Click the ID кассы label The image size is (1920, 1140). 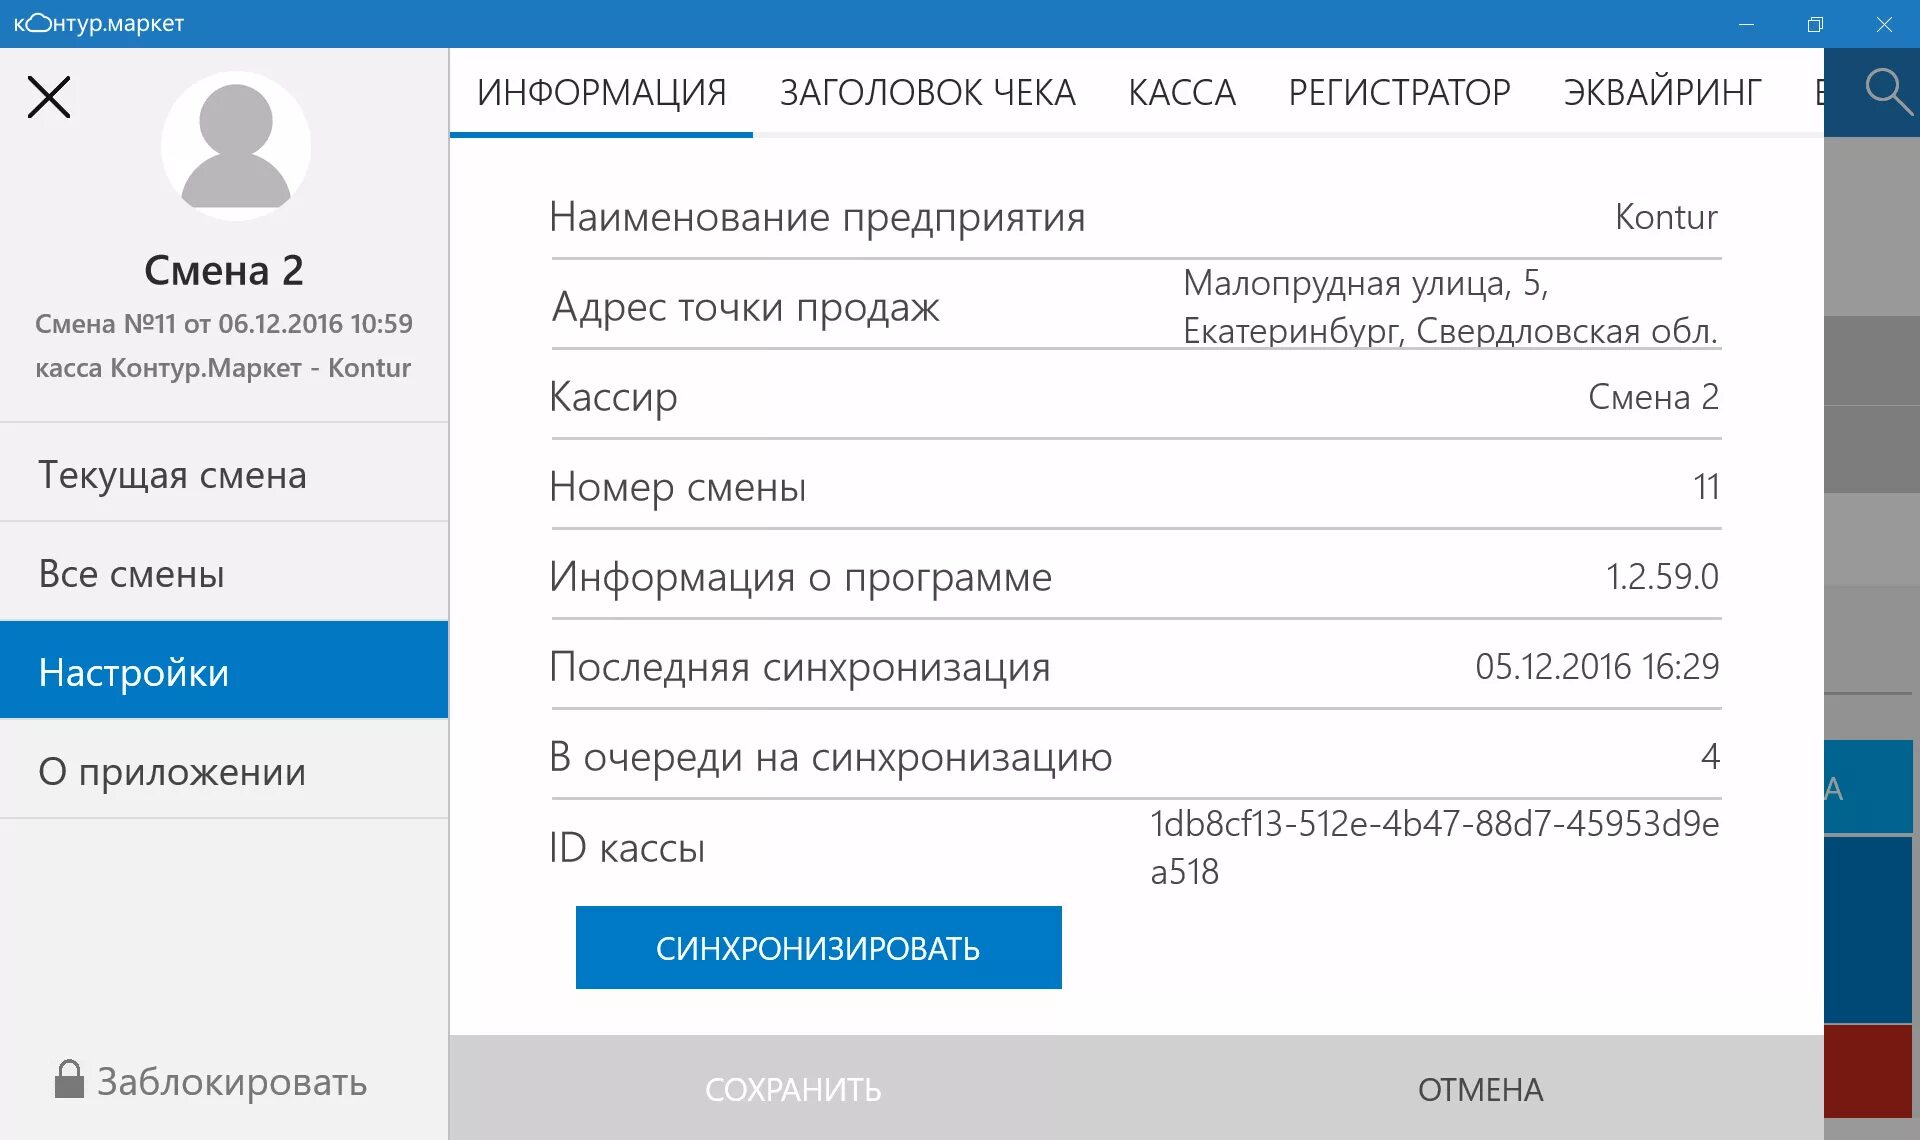[627, 847]
